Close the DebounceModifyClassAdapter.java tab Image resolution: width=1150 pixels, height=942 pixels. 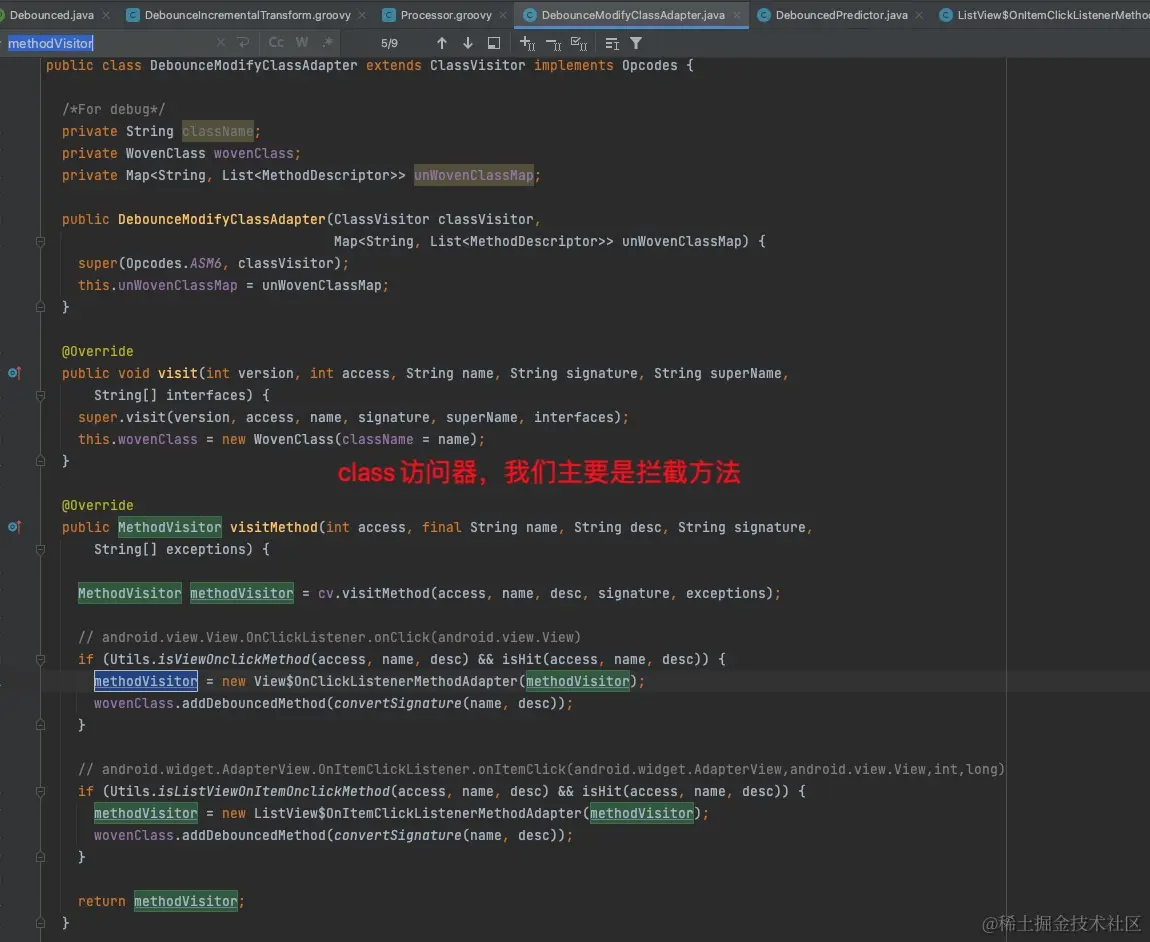(x=737, y=15)
